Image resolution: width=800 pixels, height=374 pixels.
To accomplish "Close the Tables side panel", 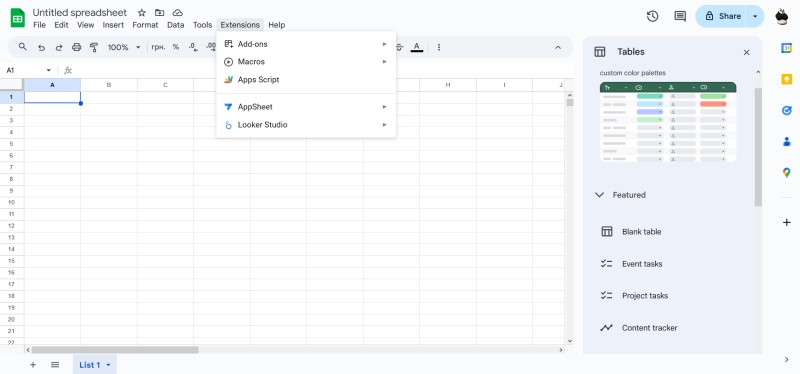I will click(746, 53).
